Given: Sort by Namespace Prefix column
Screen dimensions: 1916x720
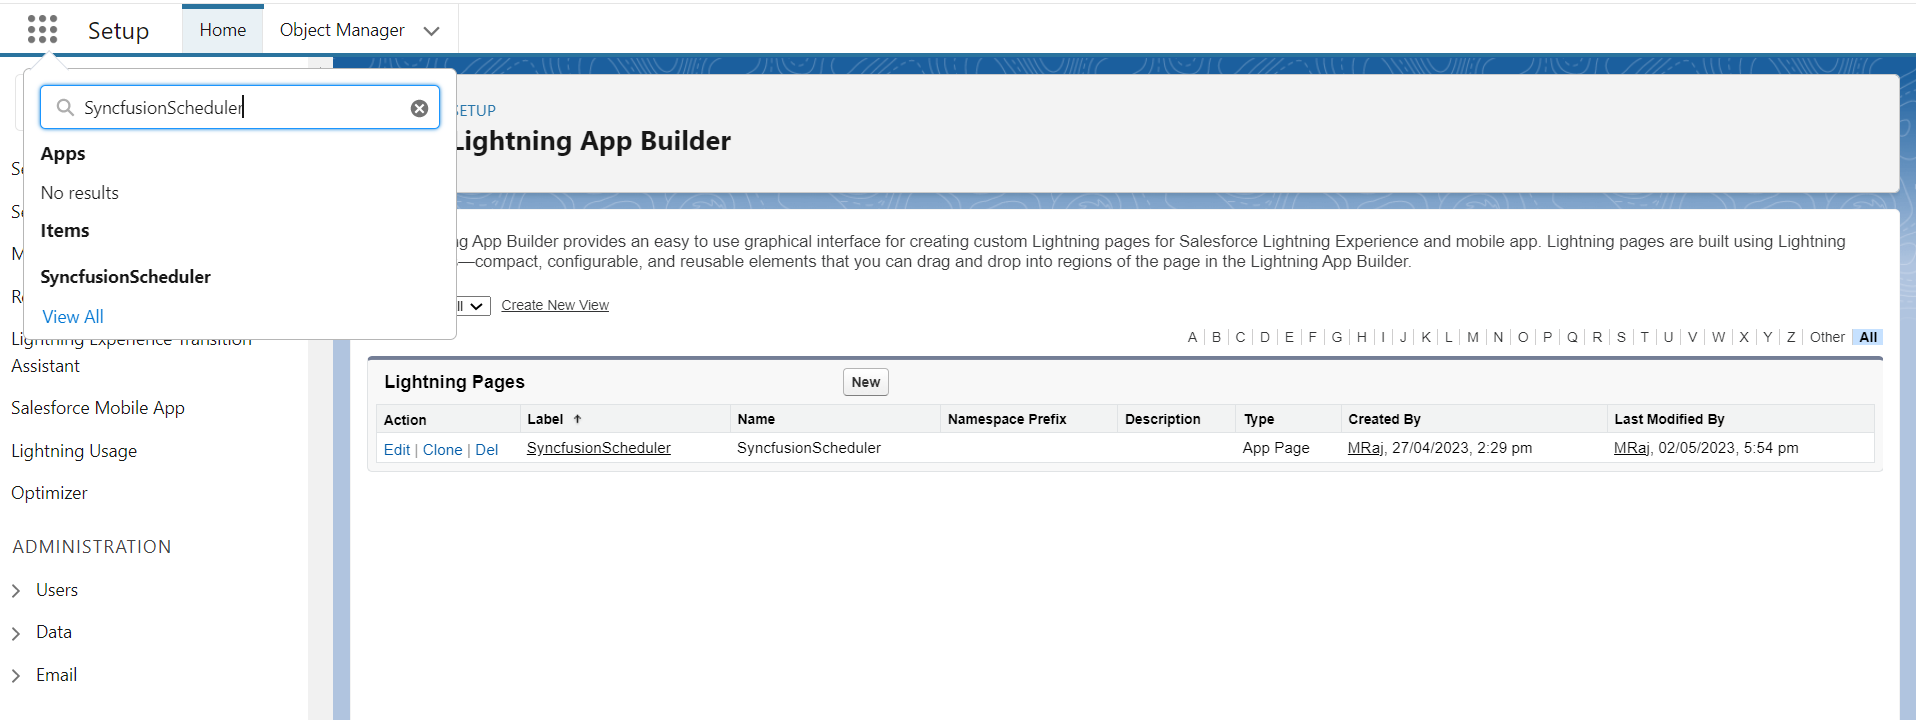Looking at the screenshot, I should (x=1007, y=419).
